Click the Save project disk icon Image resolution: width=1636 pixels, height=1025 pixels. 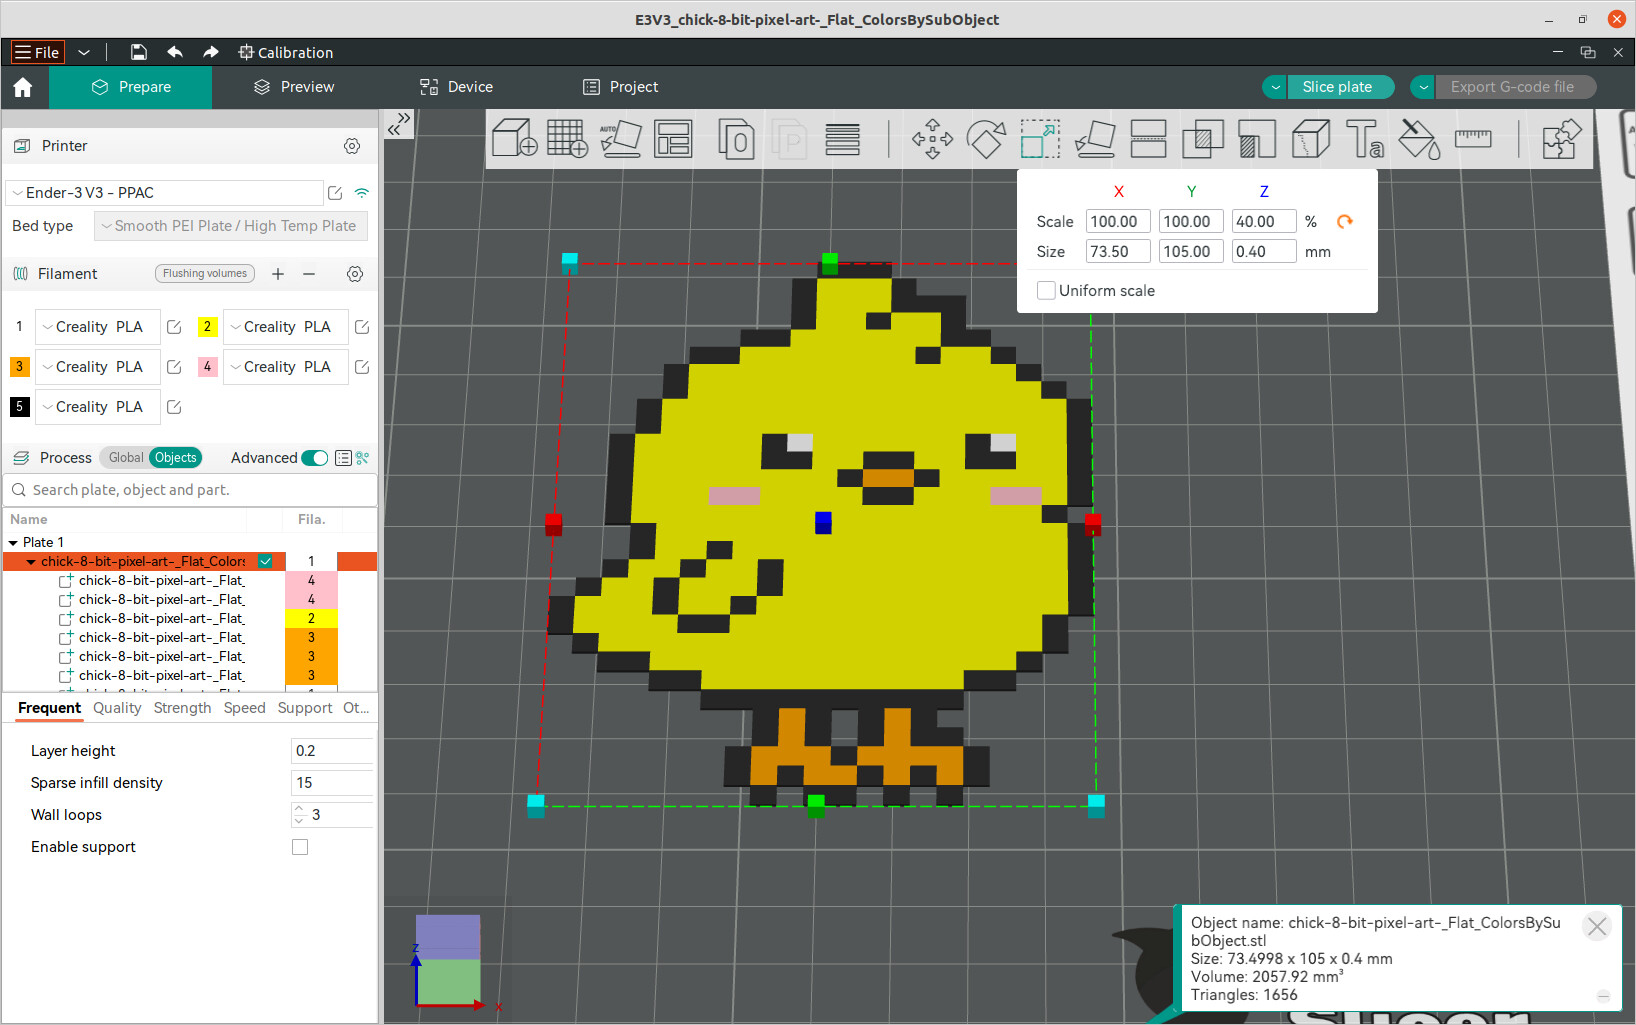coord(139,52)
